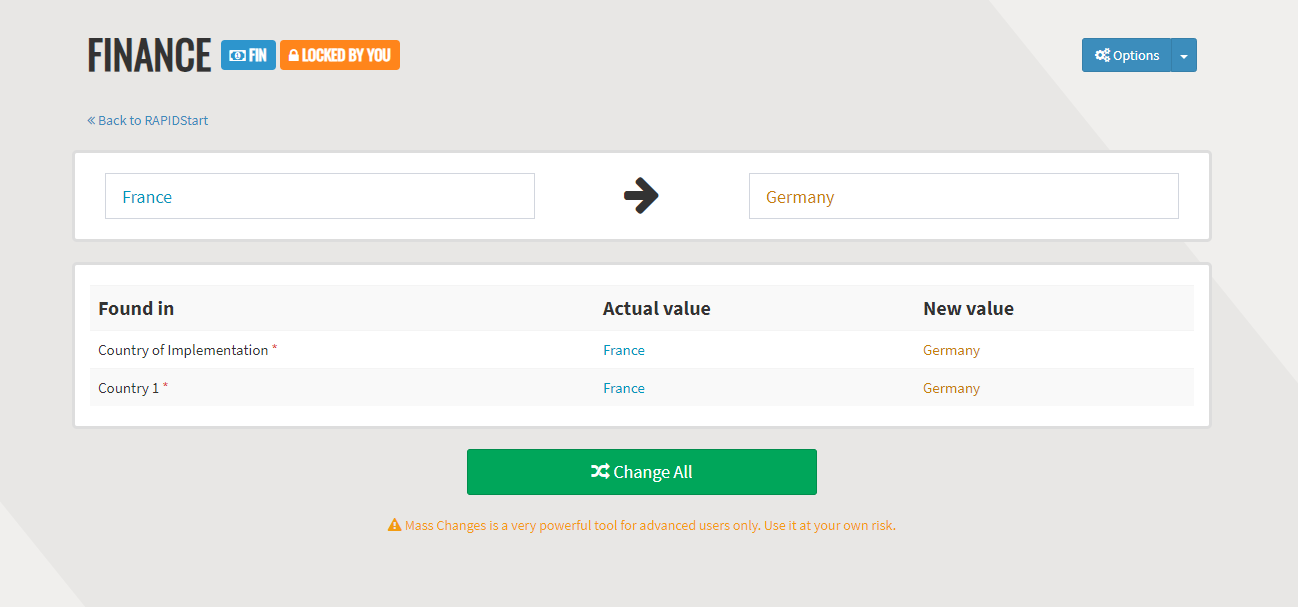Click the money icon in the FIN badge
This screenshot has width=1298, height=607.
click(x=237, y=56)
